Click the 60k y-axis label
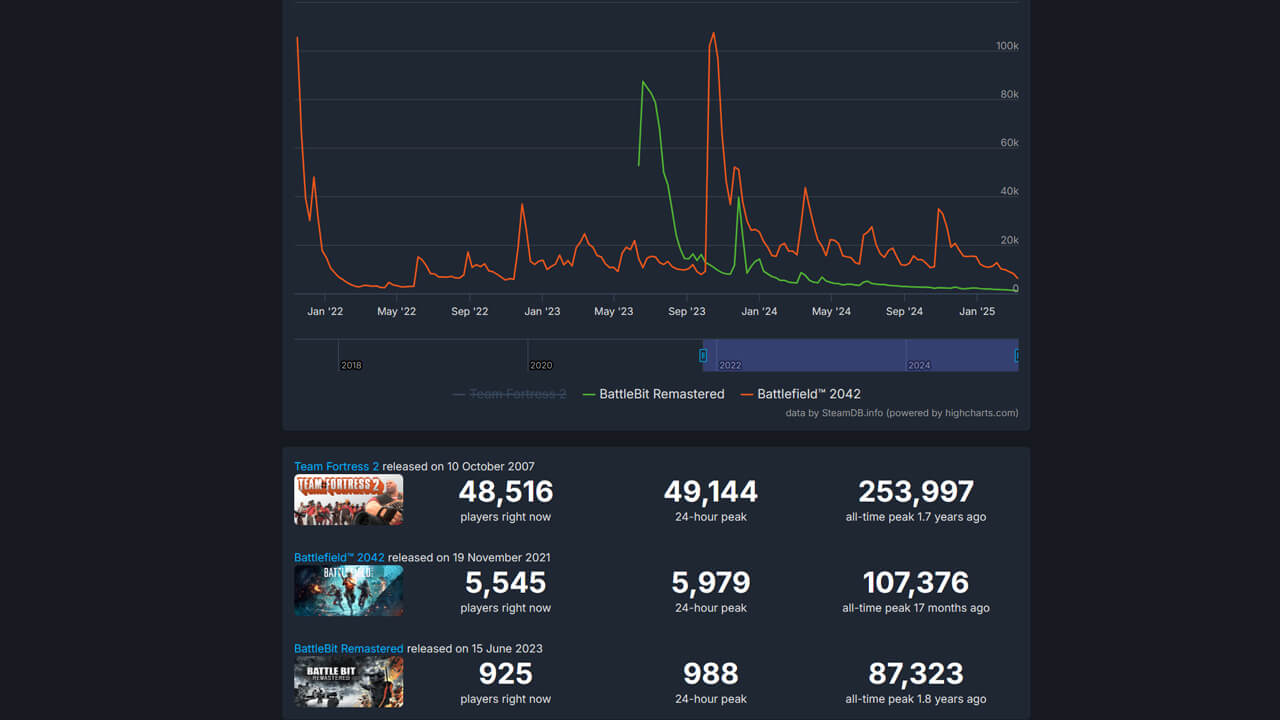 (x=1010, y=143)
